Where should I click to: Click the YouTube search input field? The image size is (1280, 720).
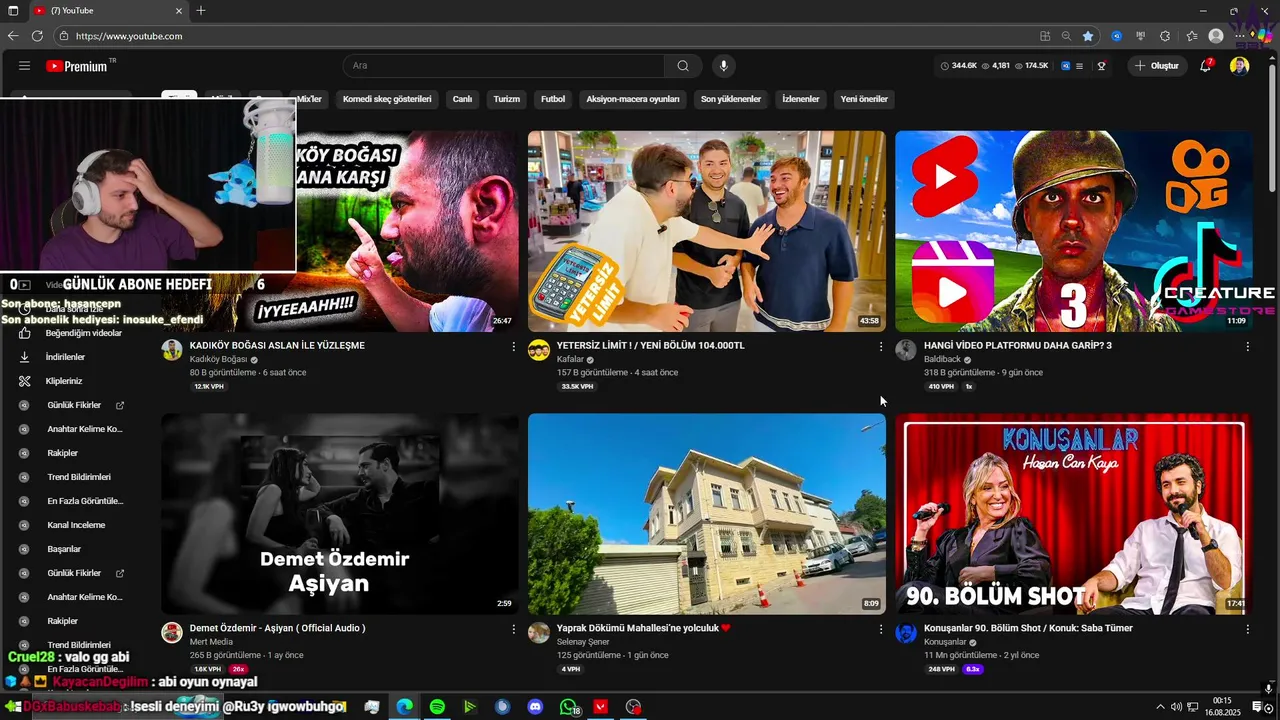pyautogui.click(x=504, y=66)
